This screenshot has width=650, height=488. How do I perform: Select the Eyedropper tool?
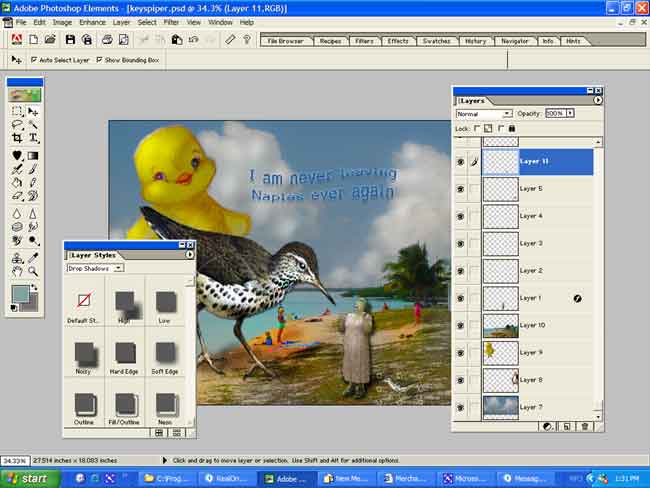[33, 242]
